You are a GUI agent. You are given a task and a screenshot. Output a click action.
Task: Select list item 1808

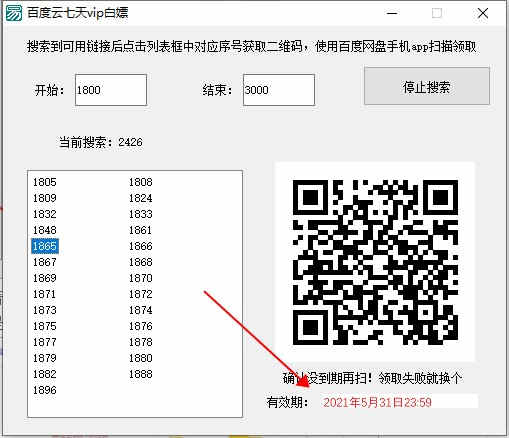(141, 182)
